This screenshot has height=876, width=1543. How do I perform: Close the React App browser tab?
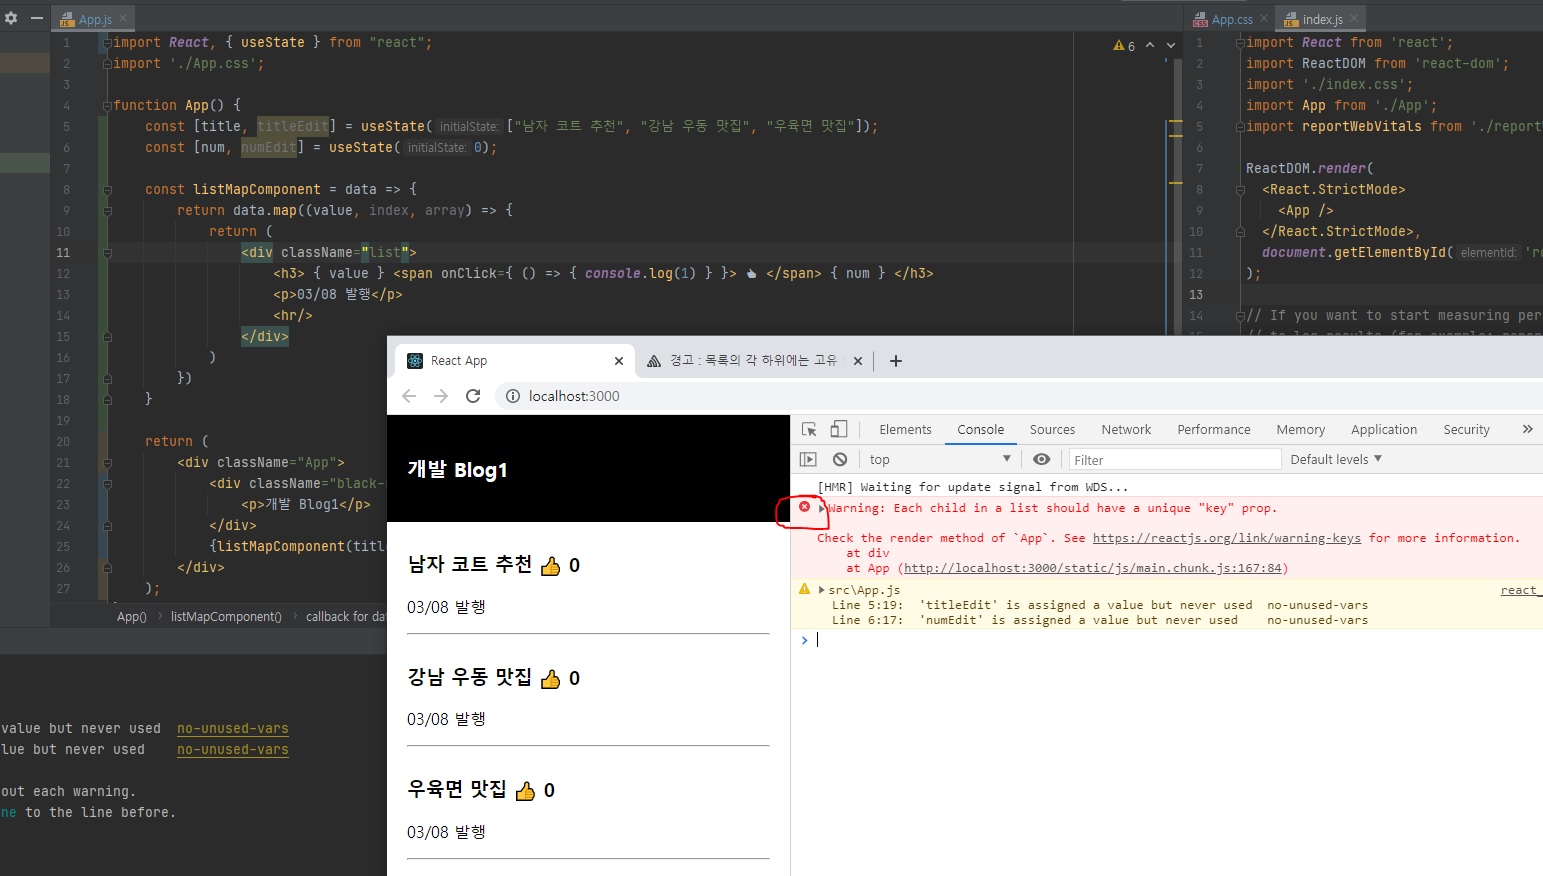619,361
